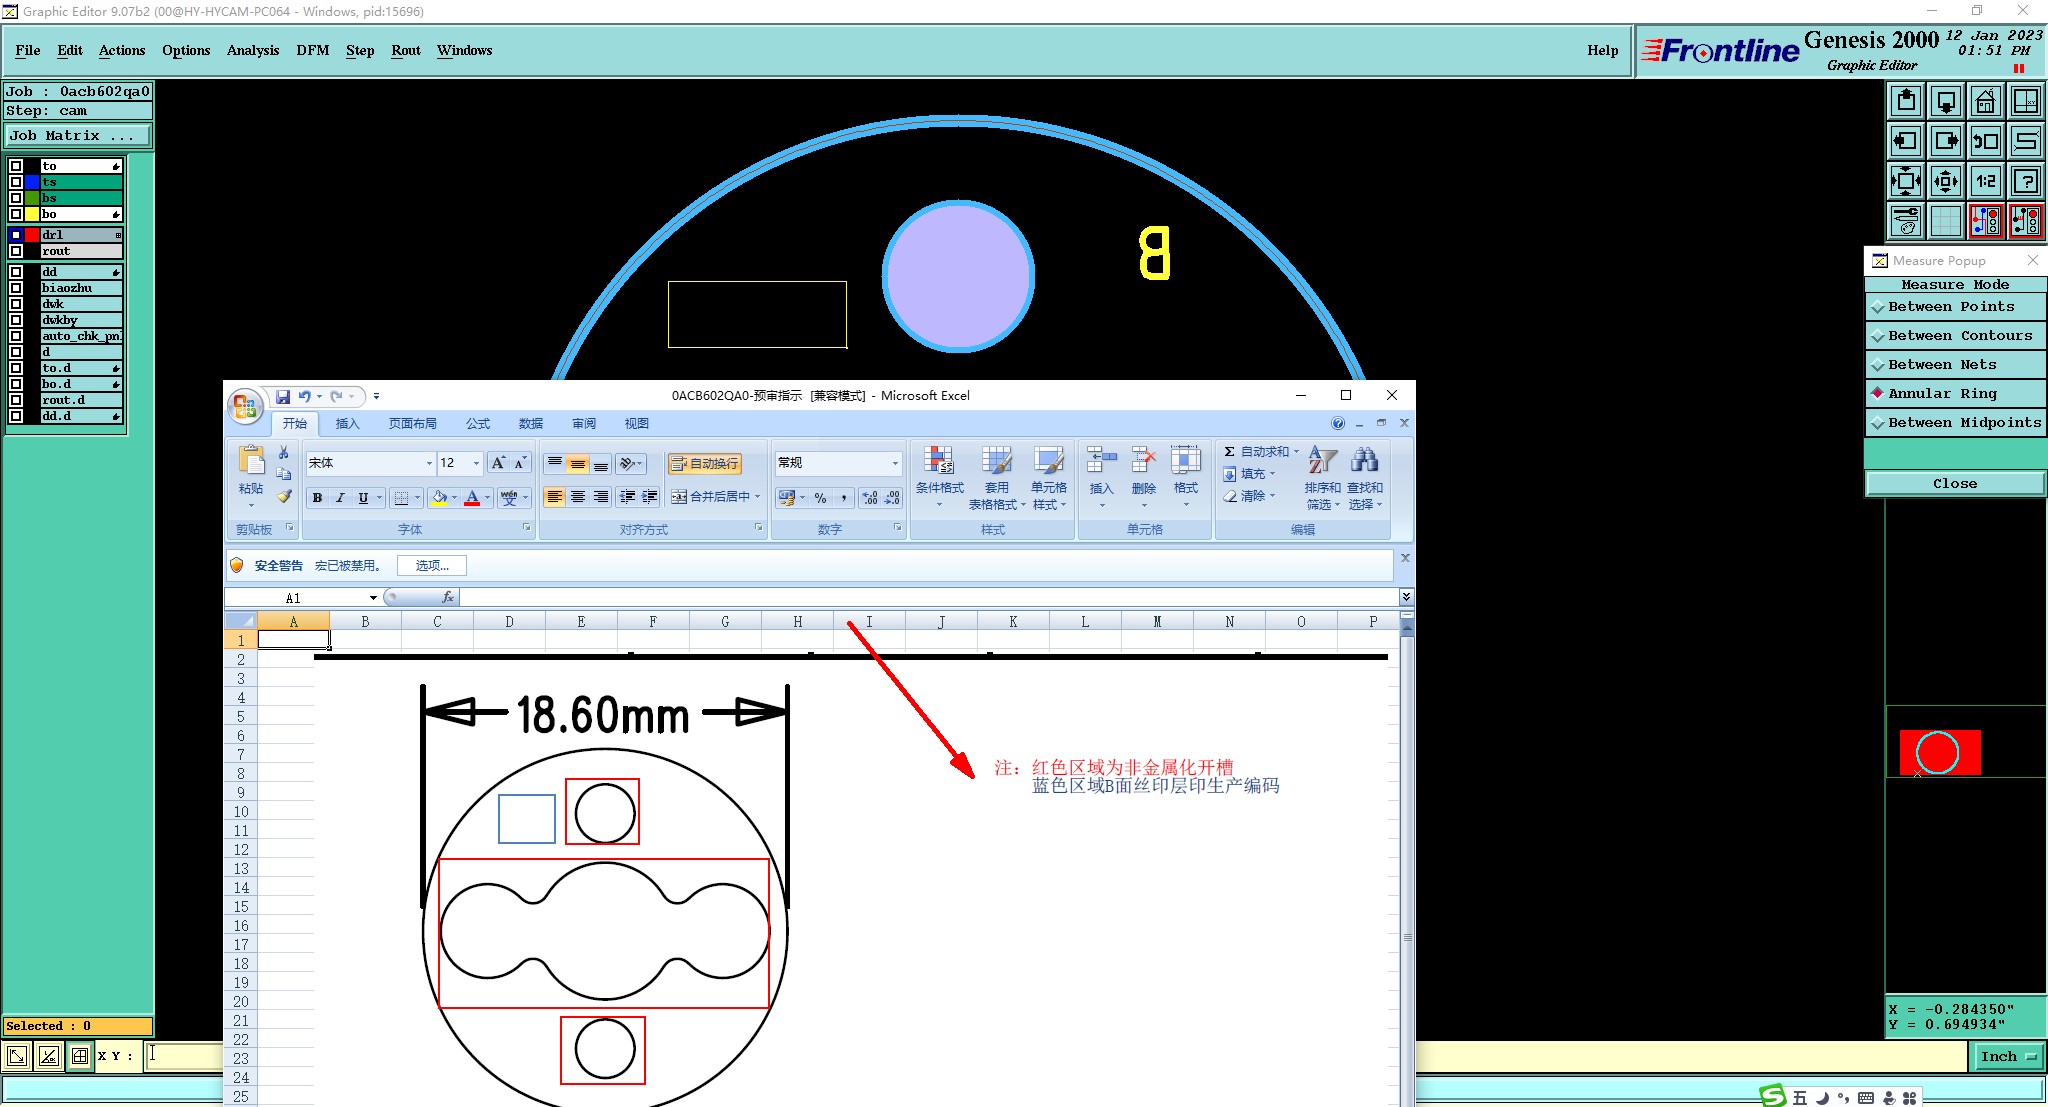This screenshot has height=1107, width=2048.
Task: Expand the number format combo box
Action: pos(895,463)
